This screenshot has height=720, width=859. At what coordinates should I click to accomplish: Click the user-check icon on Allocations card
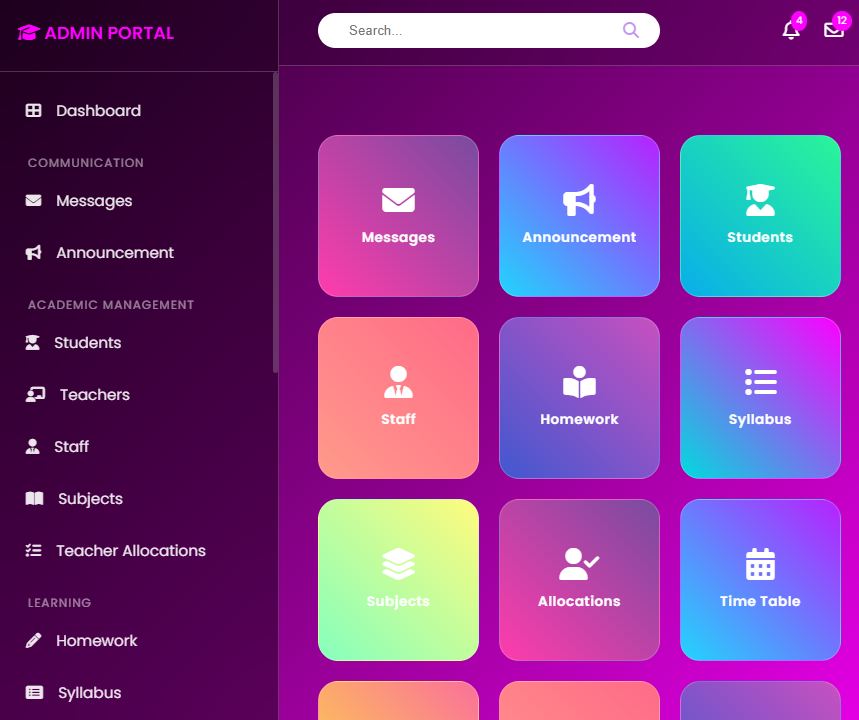click(579, 564)
